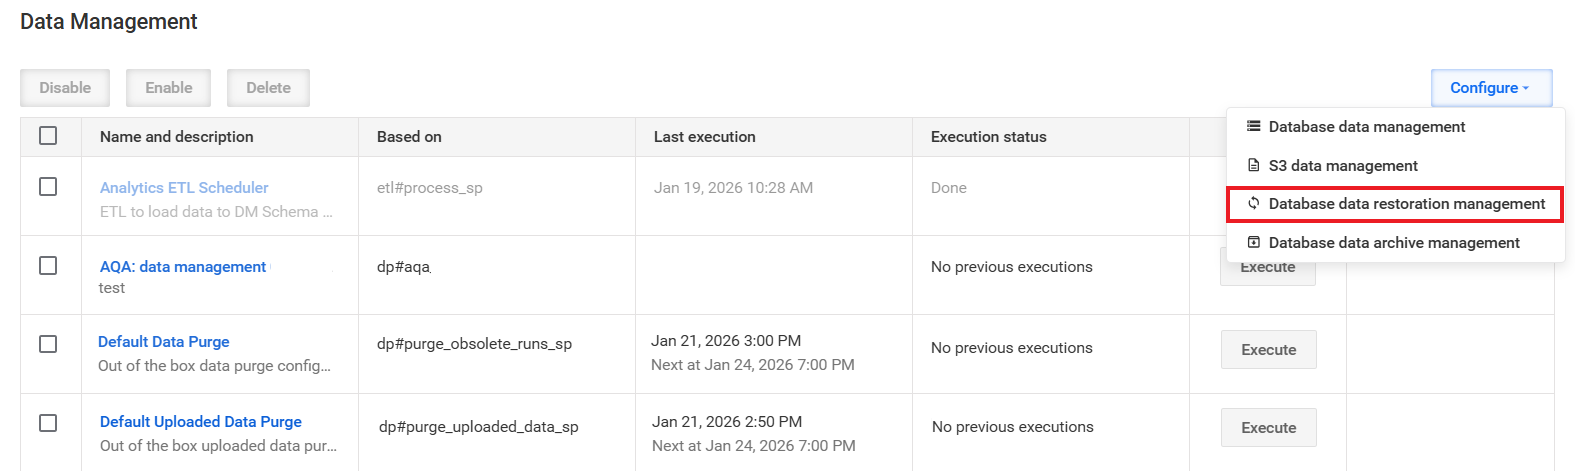Open the AQA: data management link
Image resolution: width=1576 pixels, height=471 pixels.
pyautogui.click(x=183, y=266)
